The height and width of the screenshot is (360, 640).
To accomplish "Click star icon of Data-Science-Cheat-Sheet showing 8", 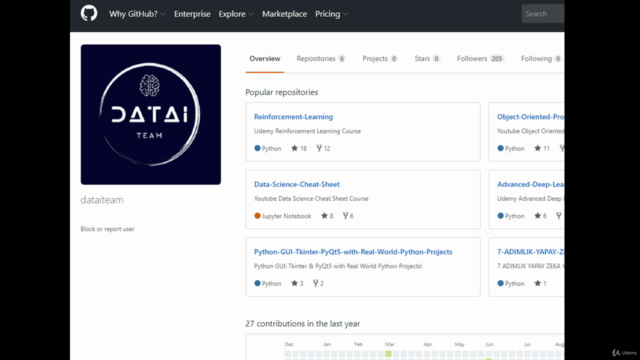I will tap(324, 216).
